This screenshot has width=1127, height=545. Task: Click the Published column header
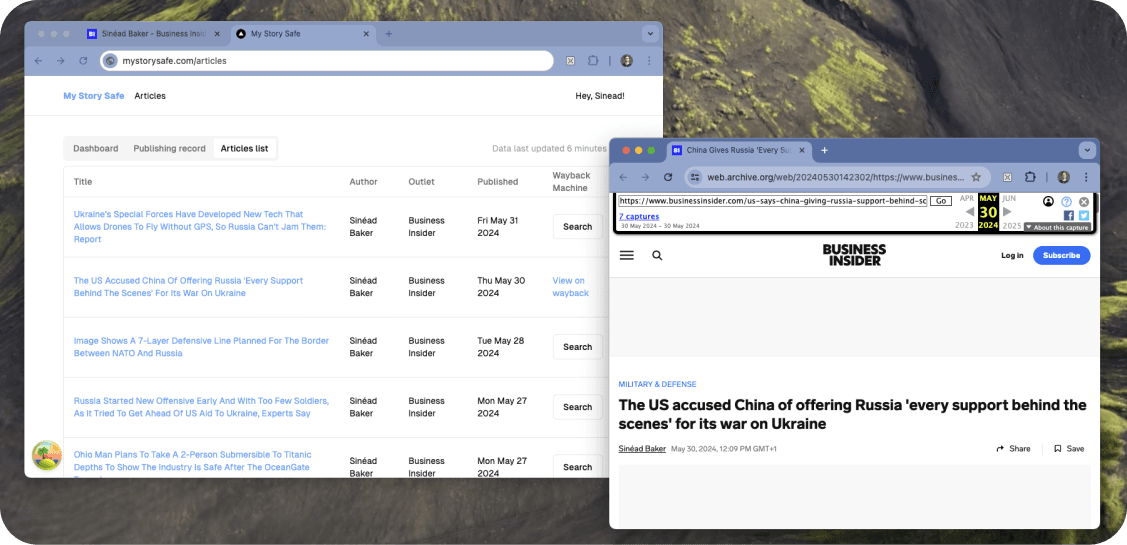coord(497,182)
